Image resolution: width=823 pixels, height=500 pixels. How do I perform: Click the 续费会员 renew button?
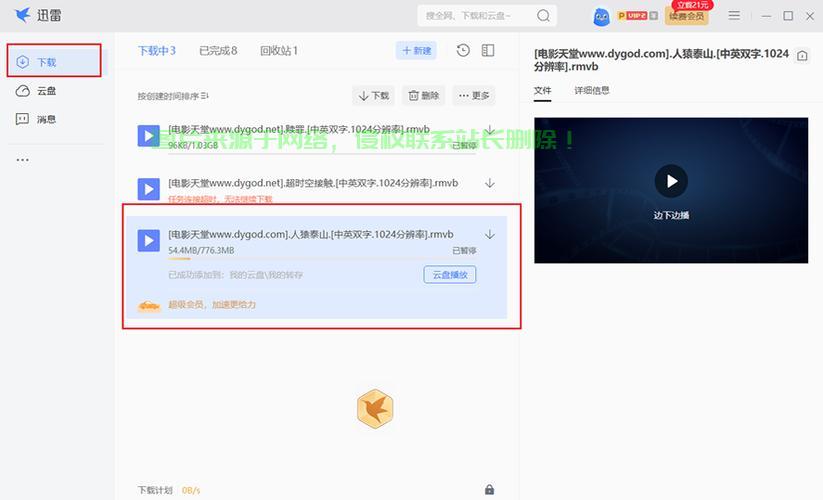pos(687,16)
